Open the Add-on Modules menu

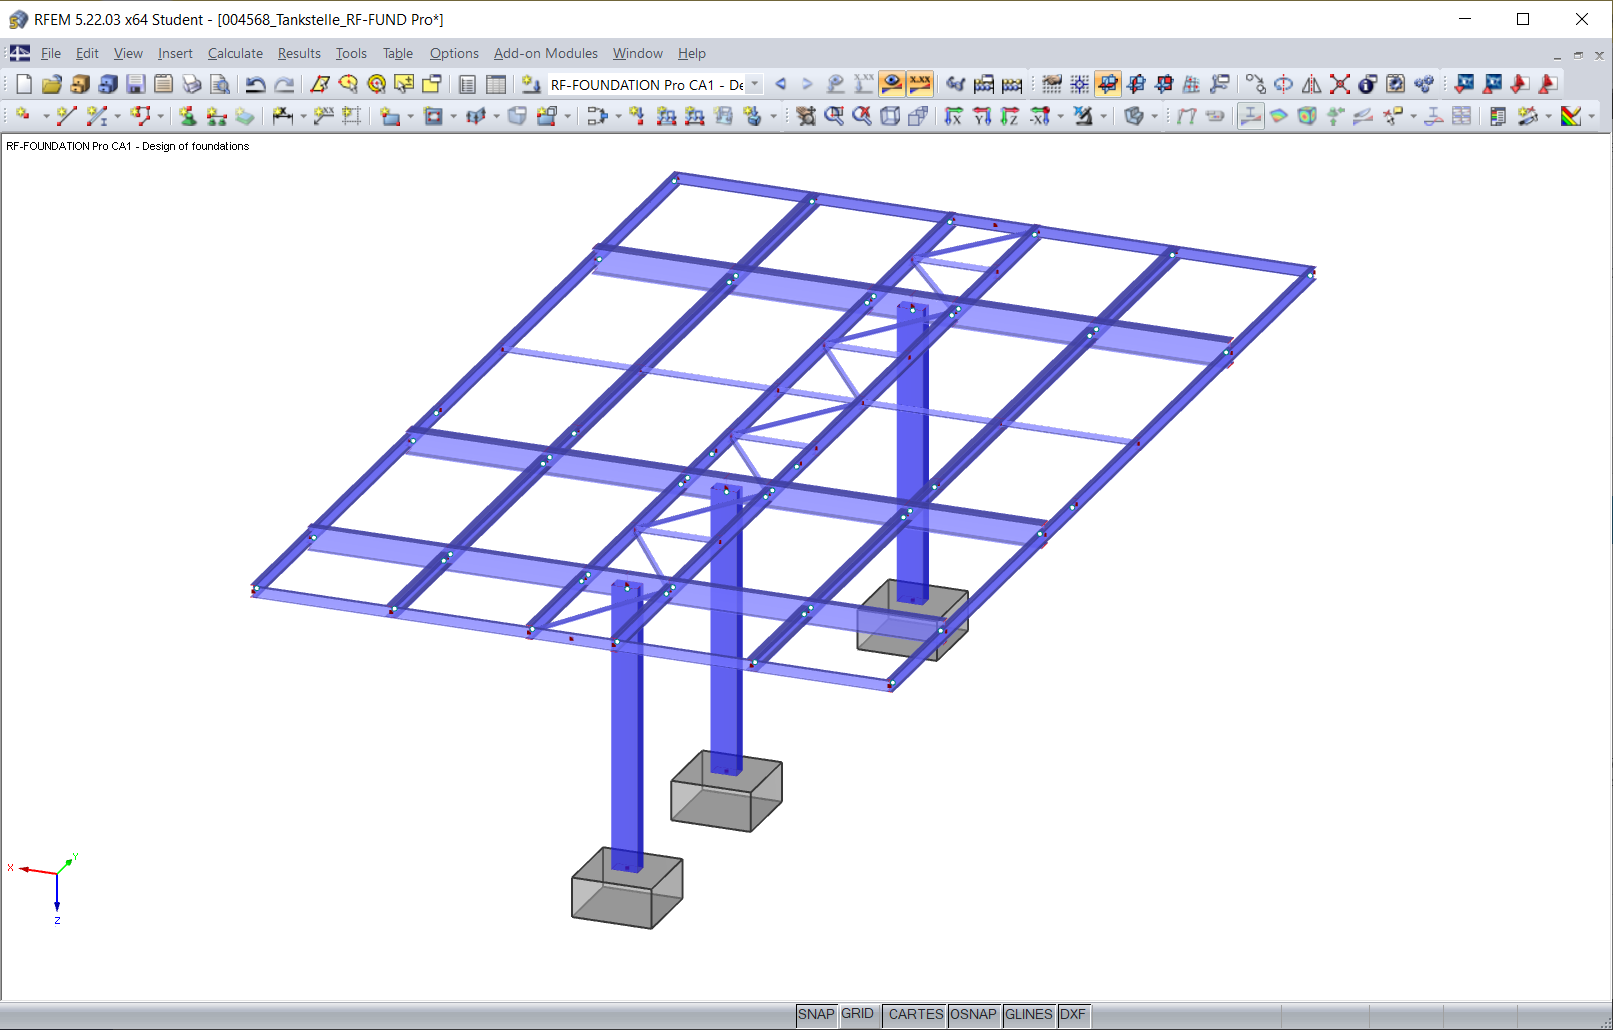[545, 53]
